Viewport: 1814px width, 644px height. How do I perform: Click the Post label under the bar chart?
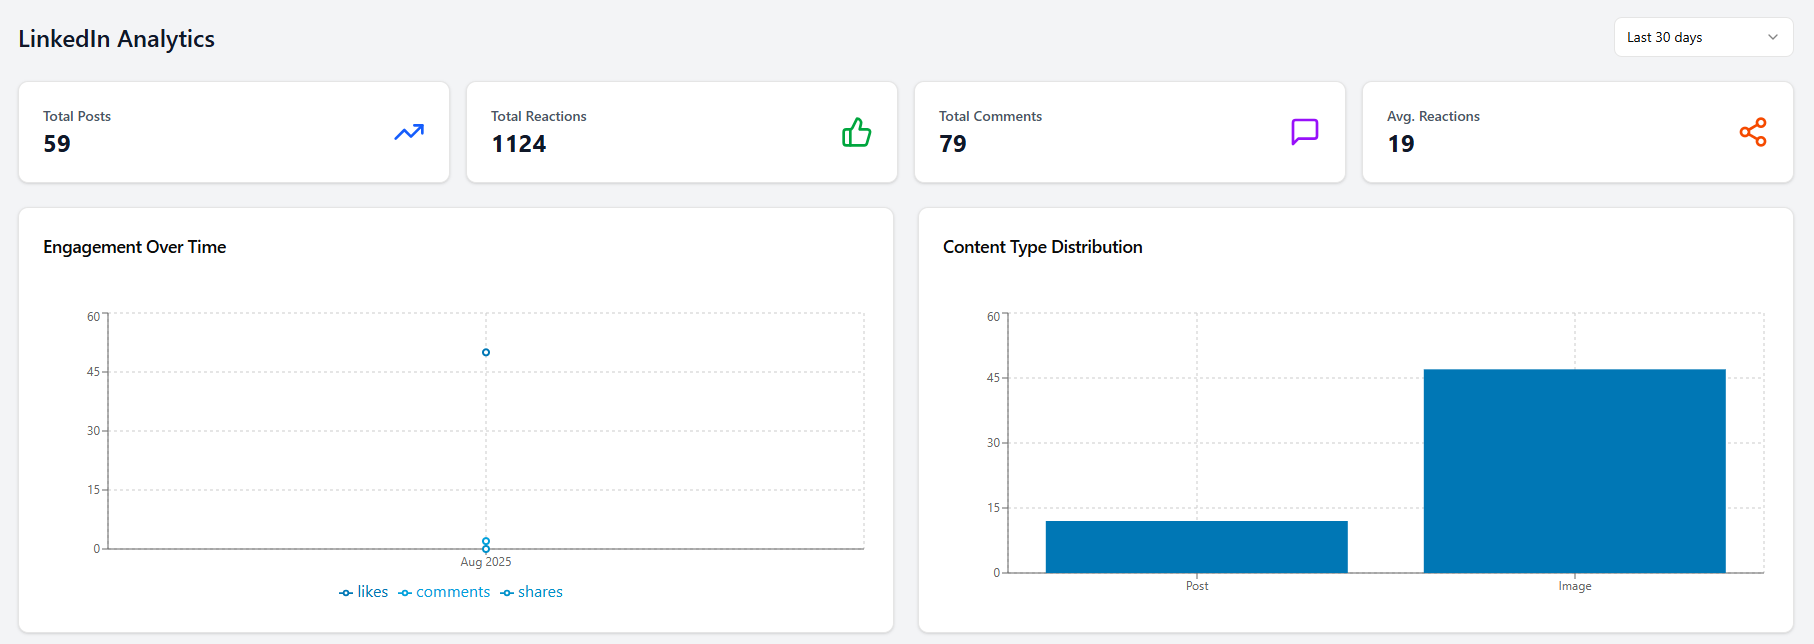point(1196,586)
